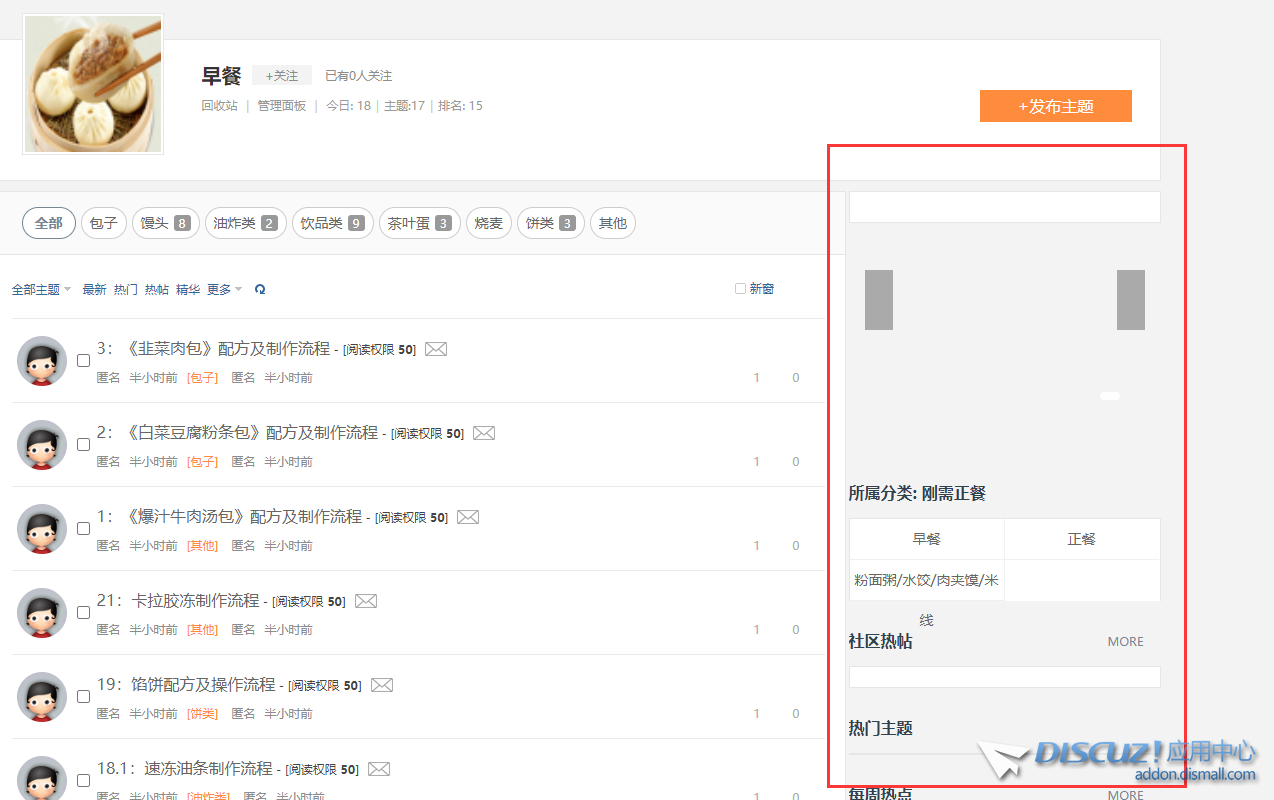Click envelope icon on 卡拉胶冻制作流程 thread
The image size is (1274, 800).
click(x=366, y=601)
